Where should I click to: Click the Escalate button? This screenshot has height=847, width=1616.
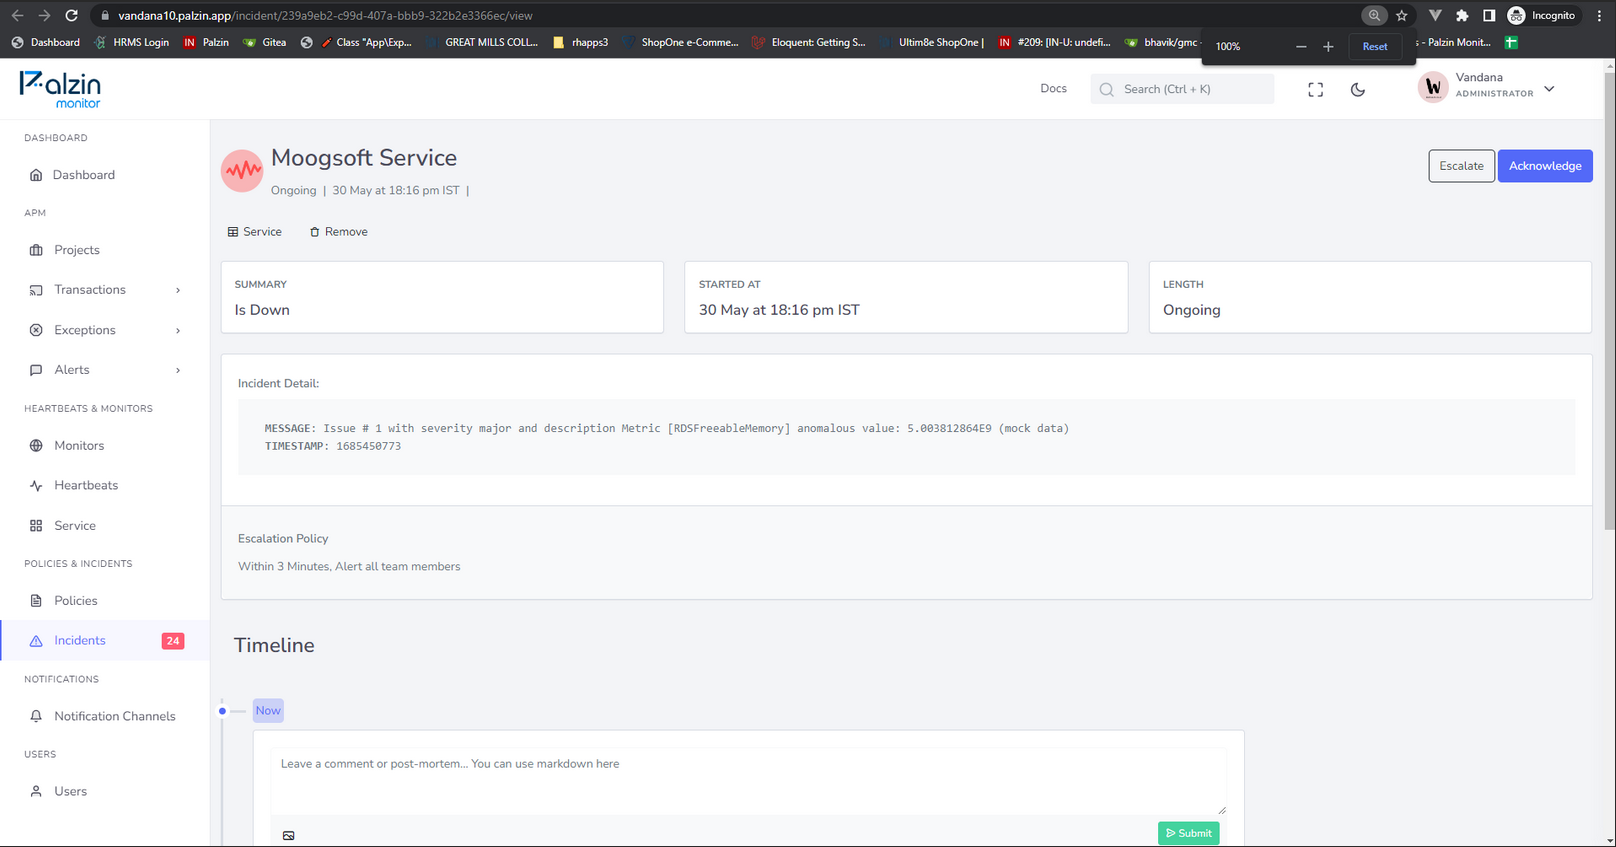coord(1461,166)
